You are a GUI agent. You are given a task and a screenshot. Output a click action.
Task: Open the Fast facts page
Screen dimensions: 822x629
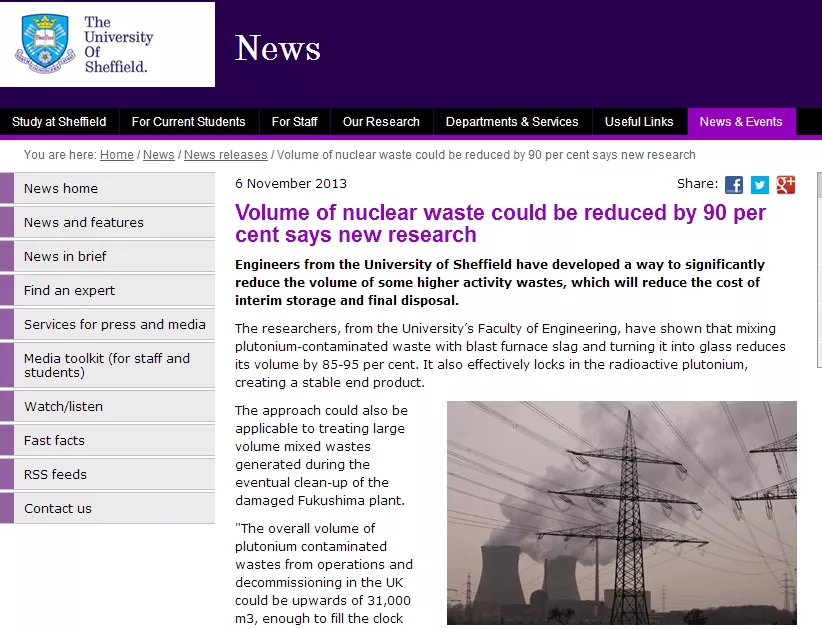coord(107,440)
